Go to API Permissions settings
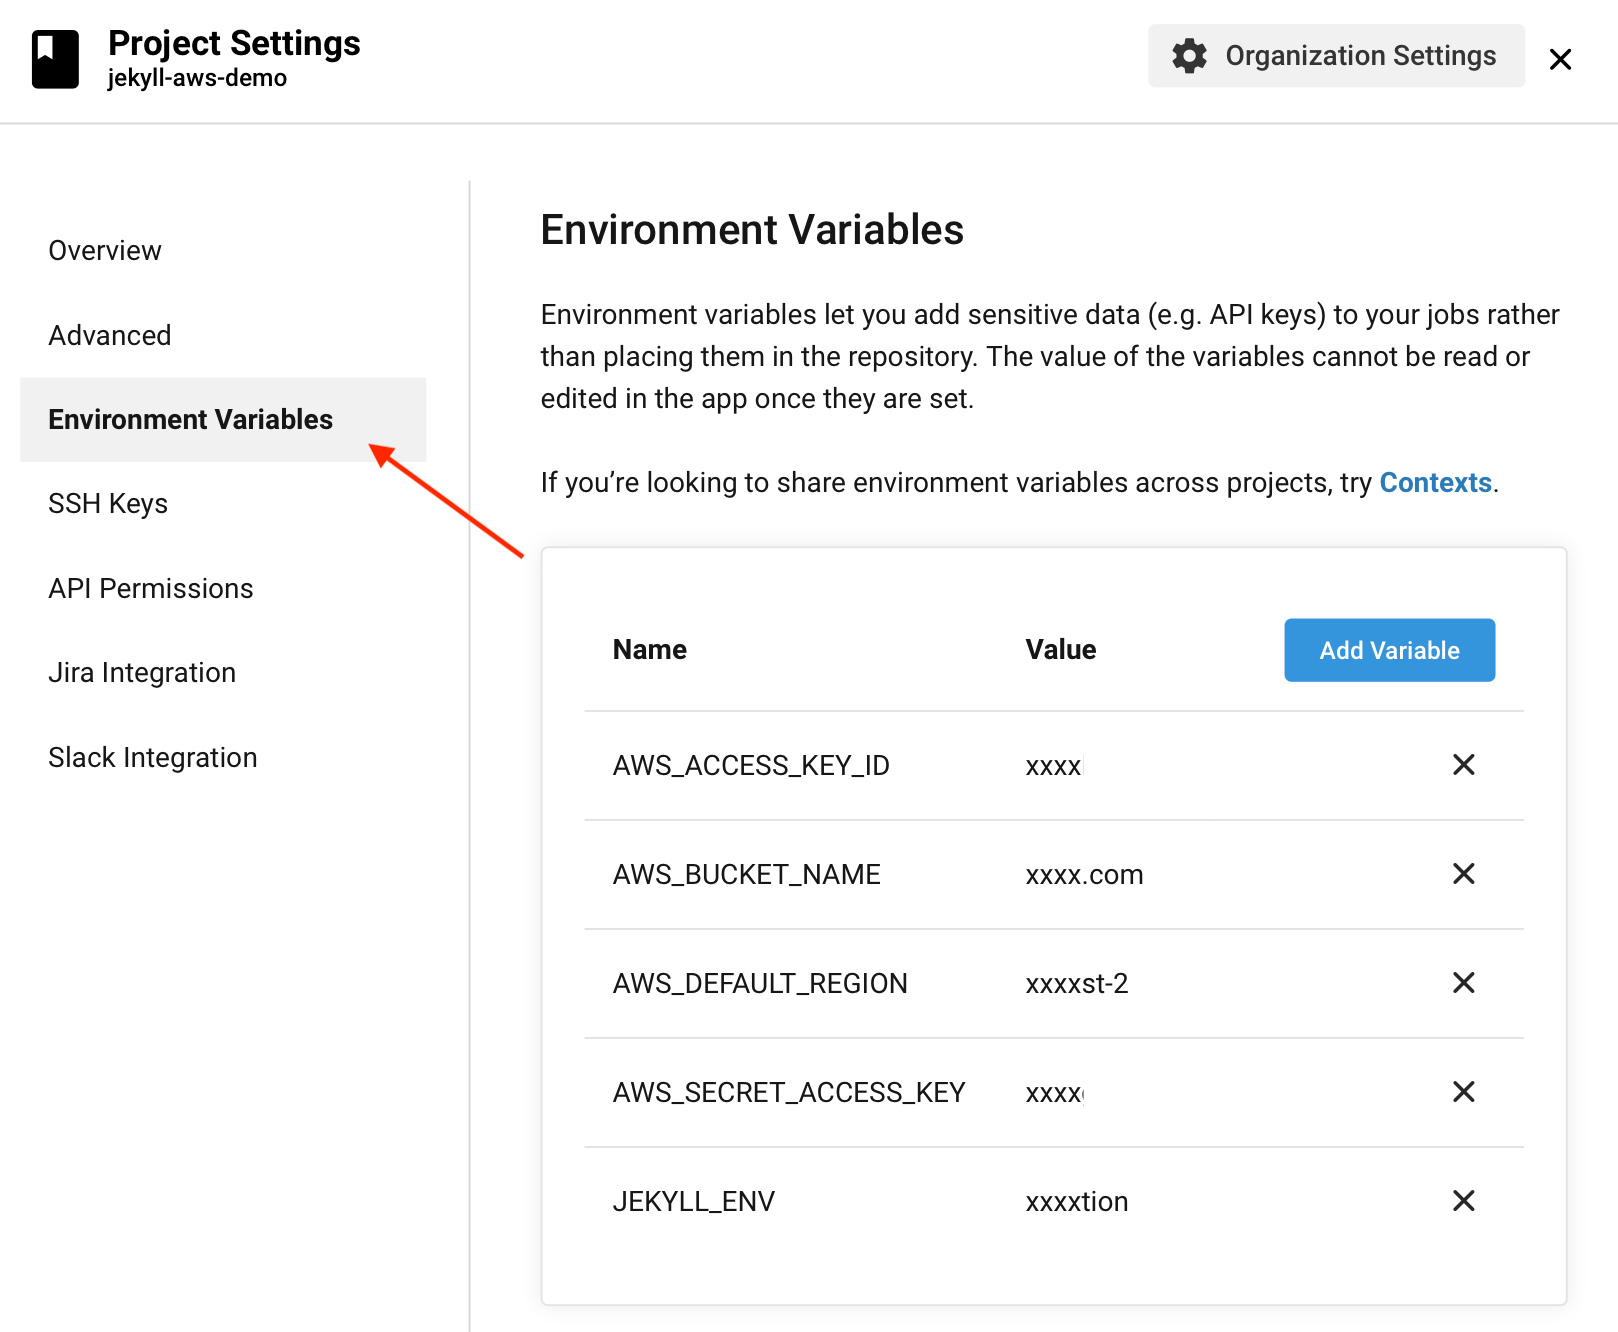The image size is (1618, 1332). (x=151, y=588)
